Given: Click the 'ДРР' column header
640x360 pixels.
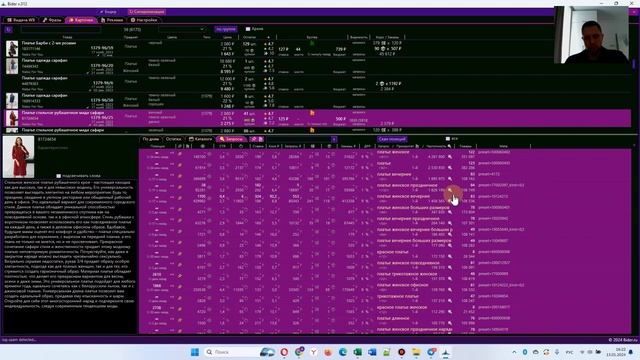Looking at the screenshot, I should click(367, 146).
